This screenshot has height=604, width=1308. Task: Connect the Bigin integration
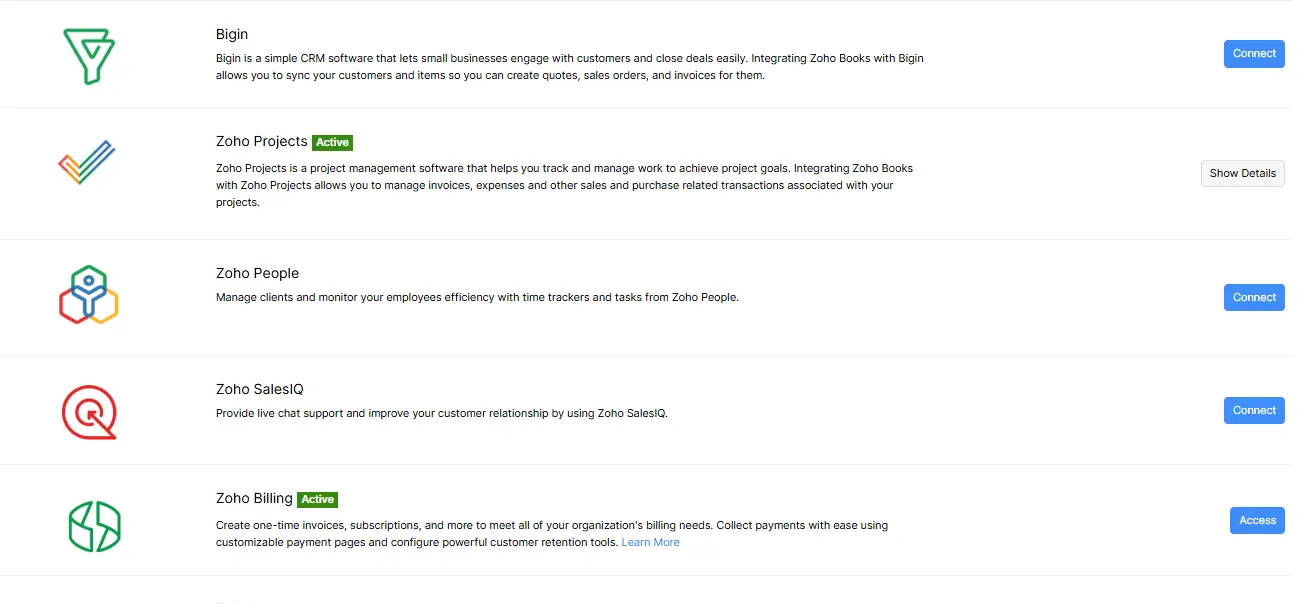(x=1253, y=54)
